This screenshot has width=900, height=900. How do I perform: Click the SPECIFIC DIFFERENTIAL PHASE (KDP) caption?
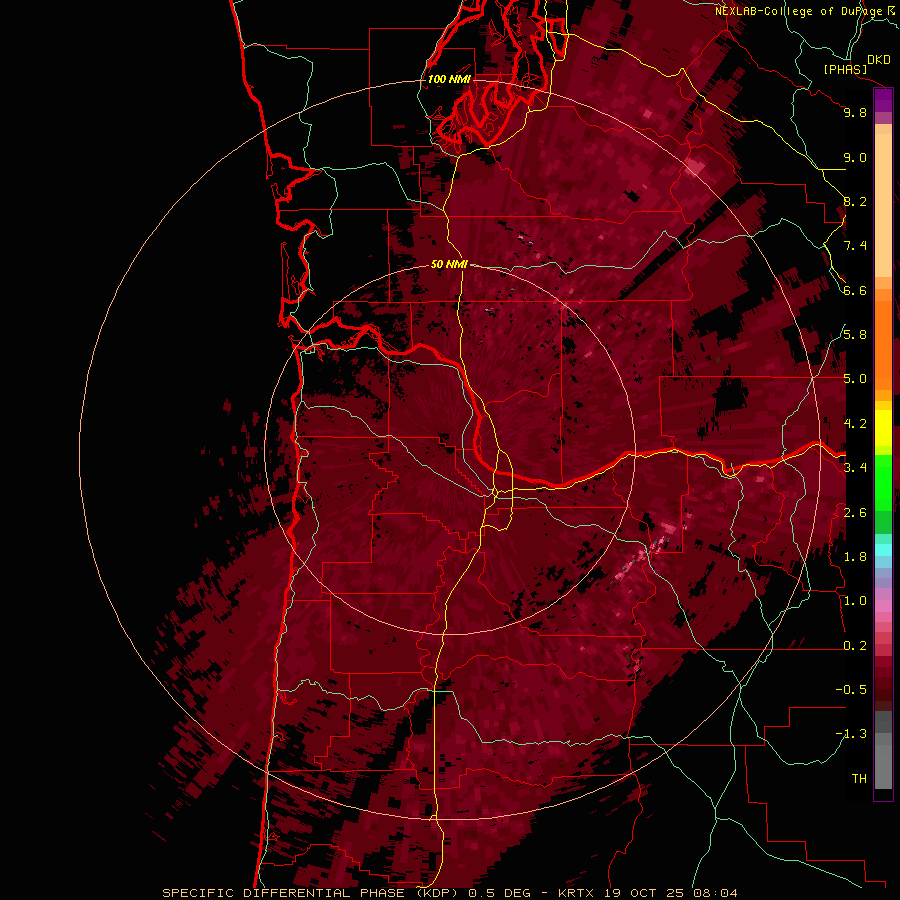pyautogui.click(x=310, y=893)
